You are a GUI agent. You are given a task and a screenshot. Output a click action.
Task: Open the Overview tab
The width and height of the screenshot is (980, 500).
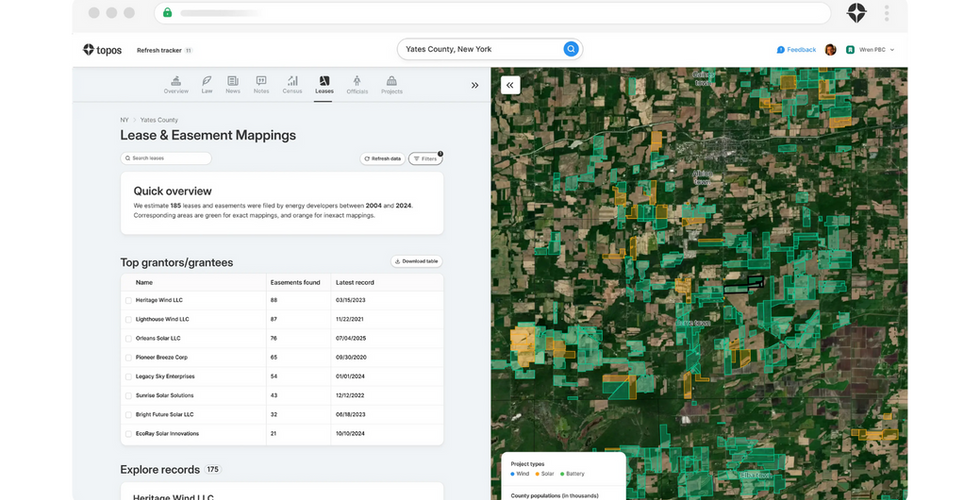pyautogui.click(x=176, y=84)
